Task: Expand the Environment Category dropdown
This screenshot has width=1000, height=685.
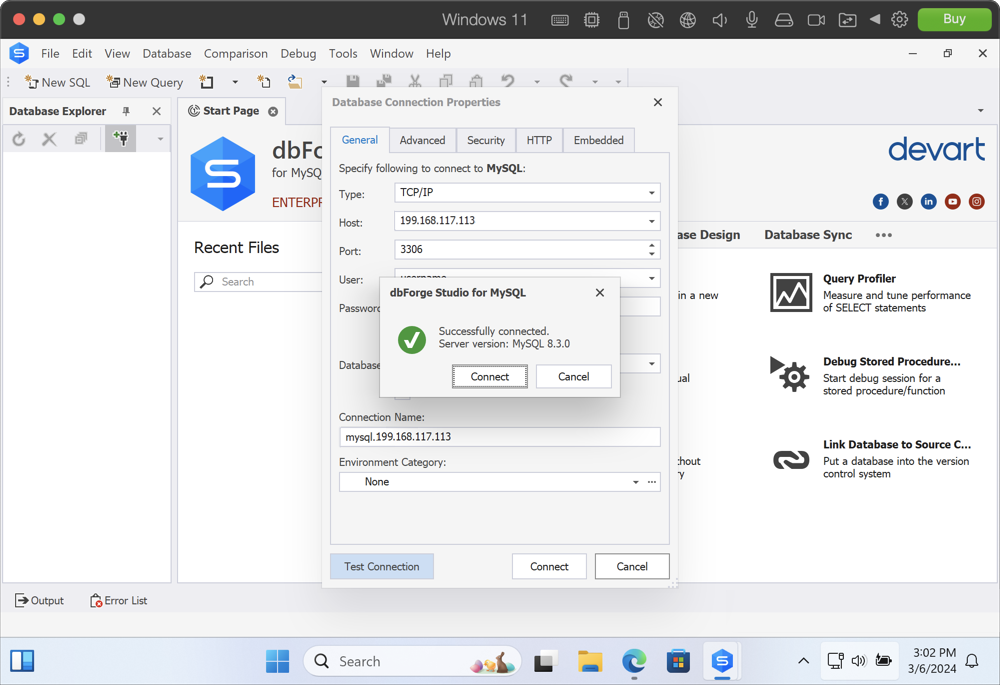Action: [636, 482]
